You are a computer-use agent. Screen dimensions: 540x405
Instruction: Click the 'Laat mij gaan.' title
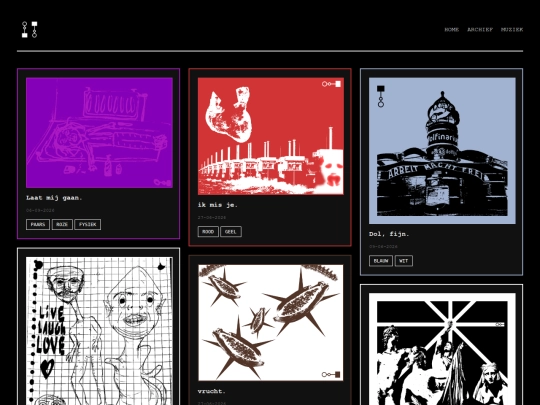tap(54, 198)
